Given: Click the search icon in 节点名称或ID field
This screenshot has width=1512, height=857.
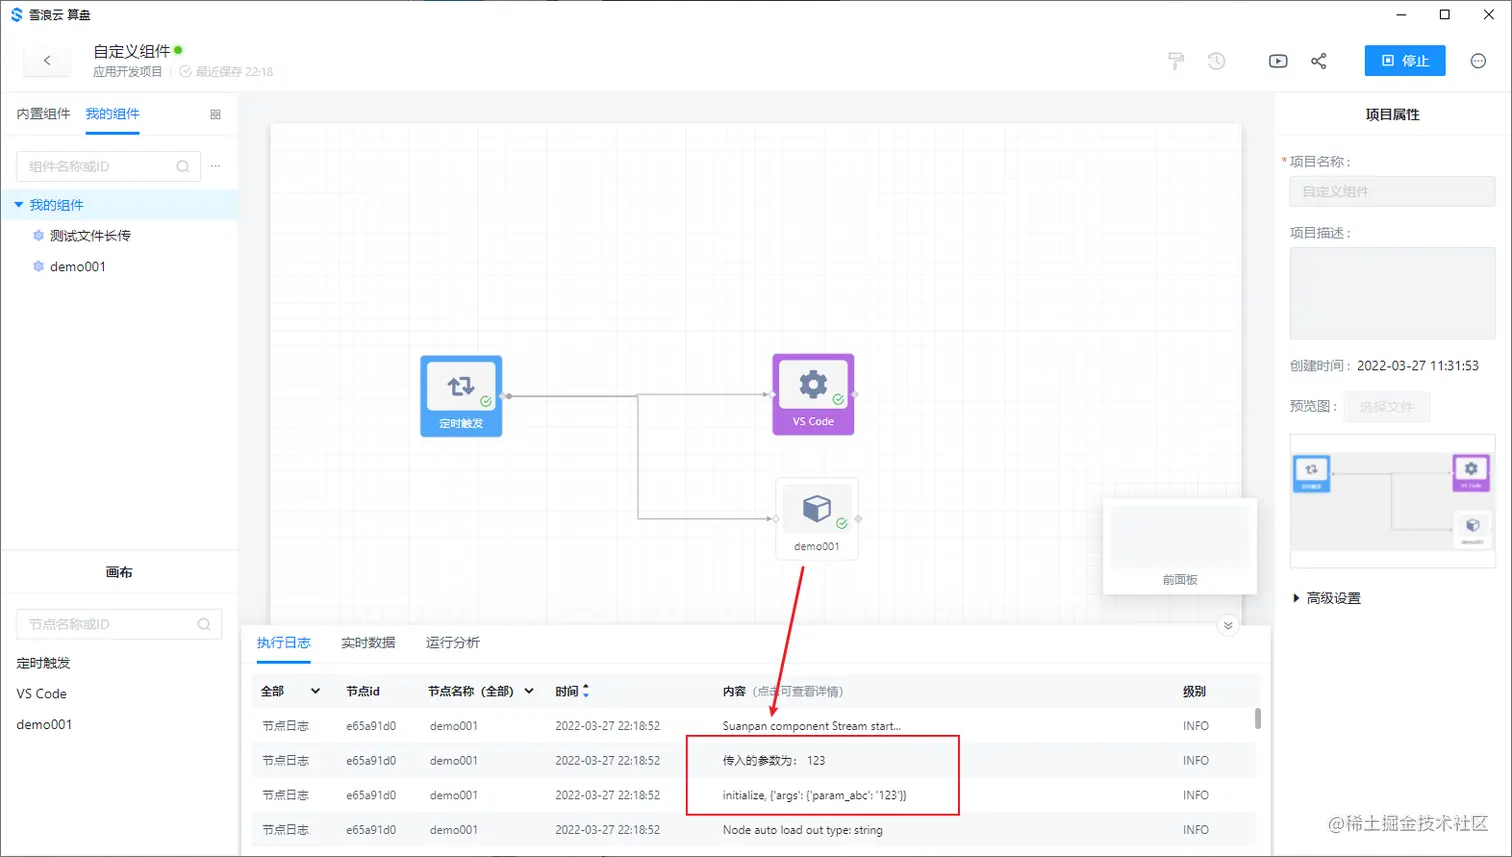Looking at the screenshot, I should [204, 624].
